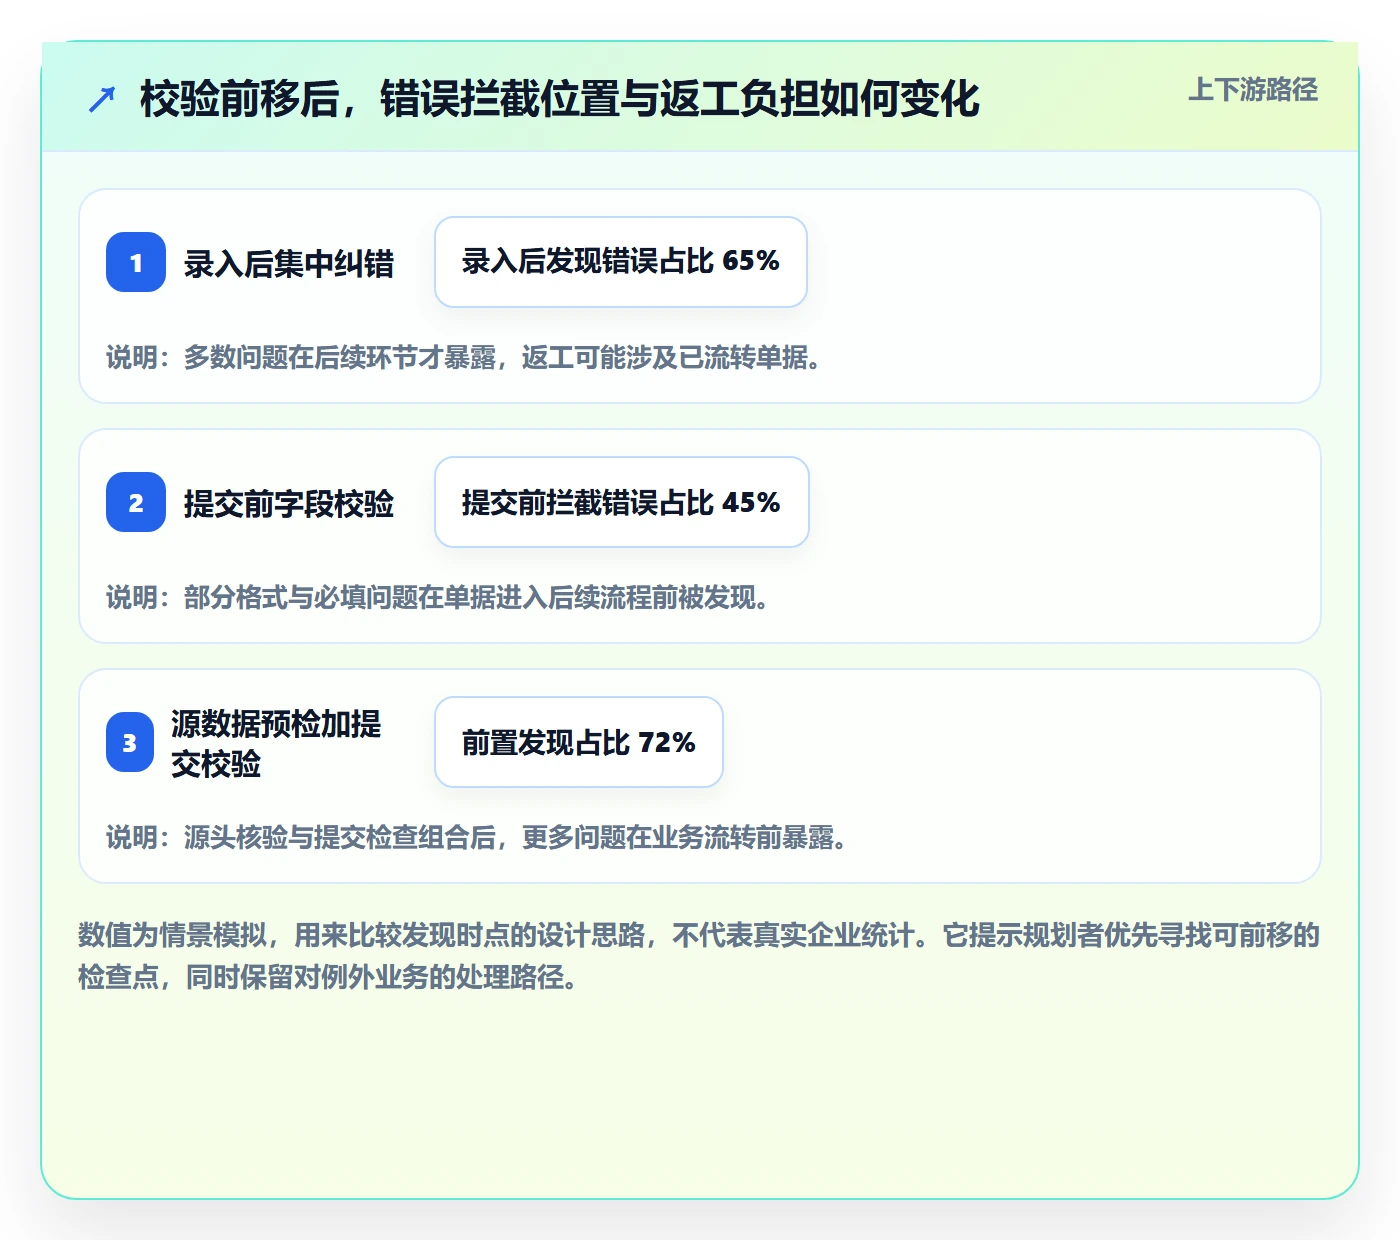The width and height of the screenshot is (1400, 1240).
Task: Select the number 2 step badge
Action: pyautogui.click(x=136, y=502)
